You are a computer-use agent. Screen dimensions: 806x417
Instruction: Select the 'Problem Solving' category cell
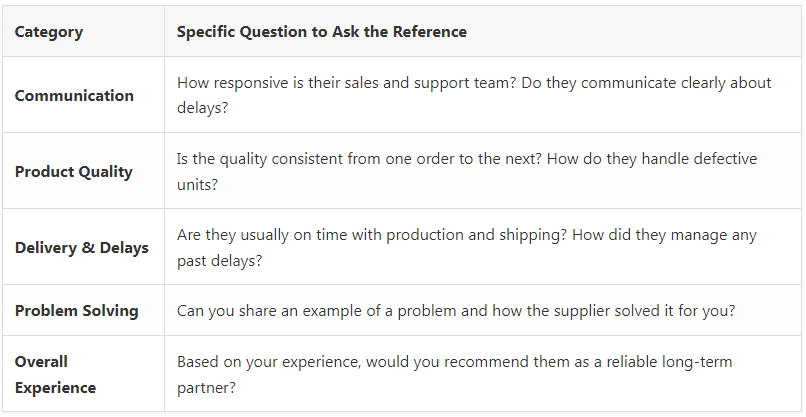(76, 311)
